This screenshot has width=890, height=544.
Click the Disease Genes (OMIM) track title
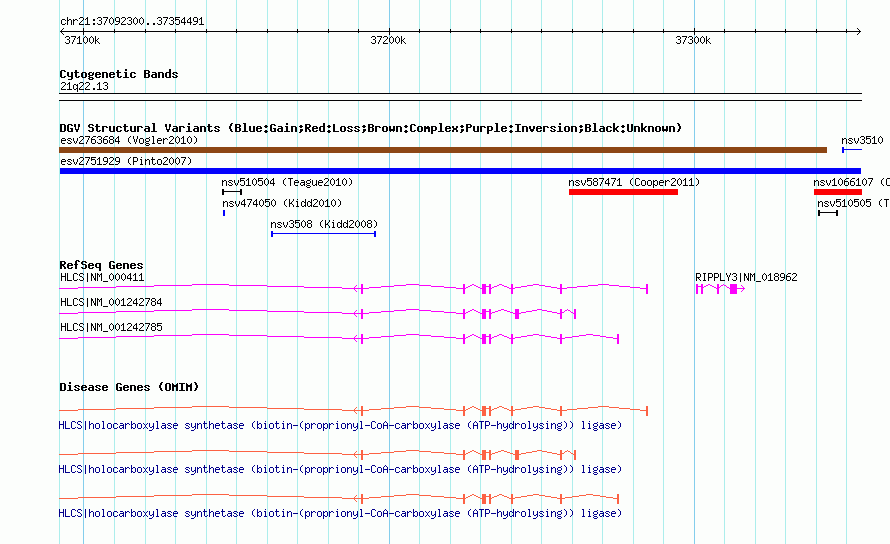[x=129, y=387]
